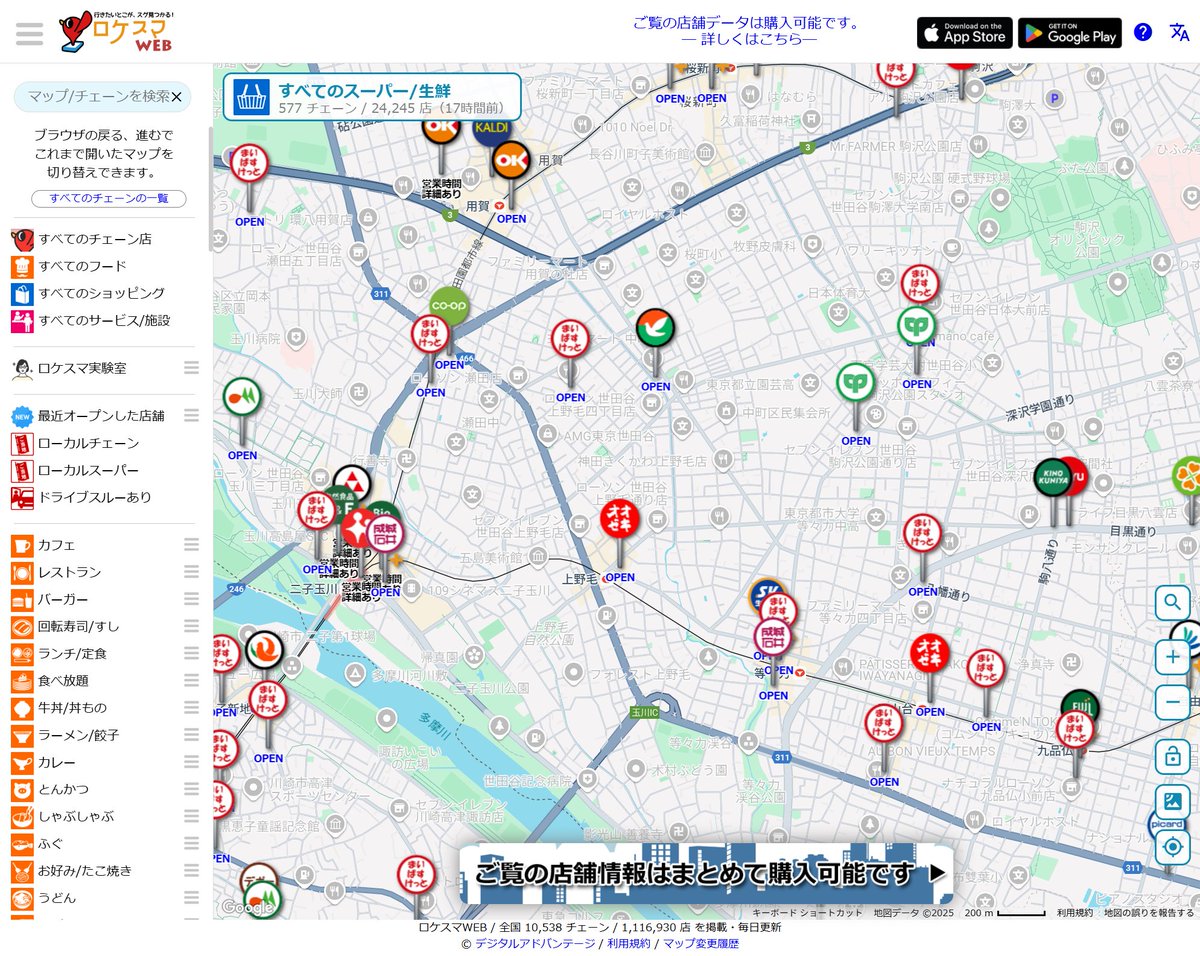Screen dimensions: 1200x956
Task: Click the 牛丼/丼もの category icon
Action: click(x=22, y=708)
